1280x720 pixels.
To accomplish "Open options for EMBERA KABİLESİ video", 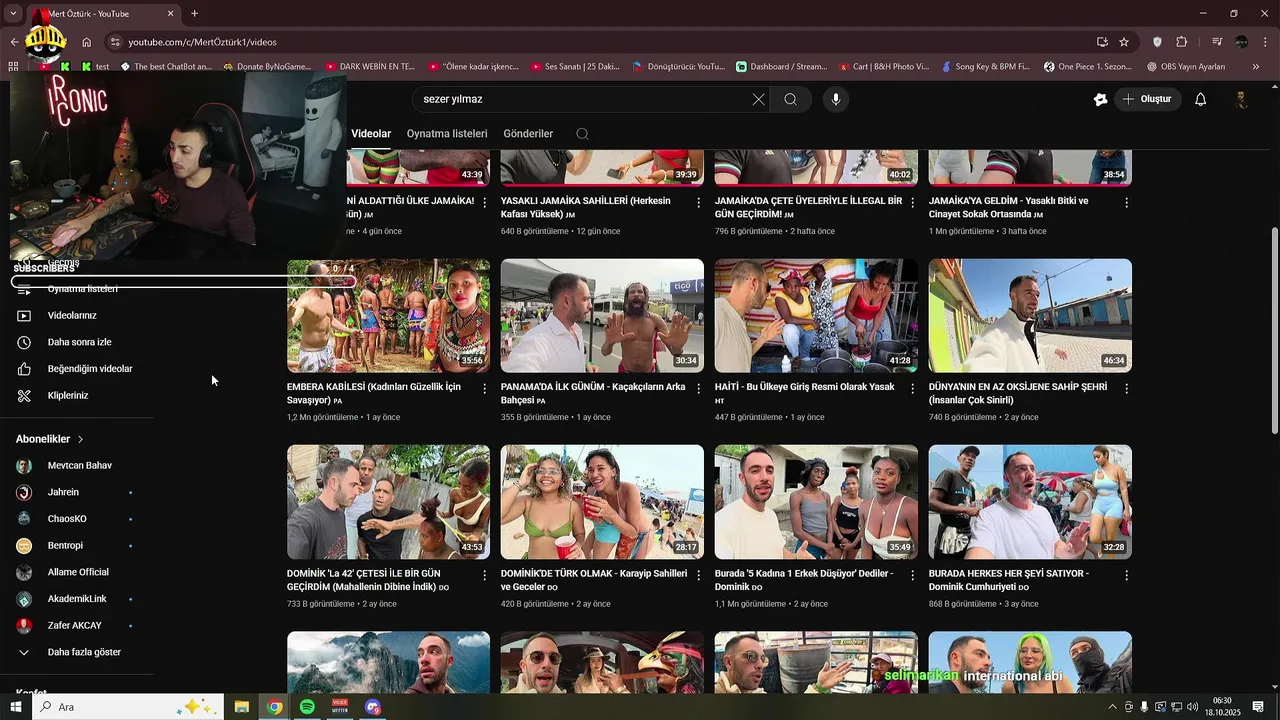I will coord(485,388).
